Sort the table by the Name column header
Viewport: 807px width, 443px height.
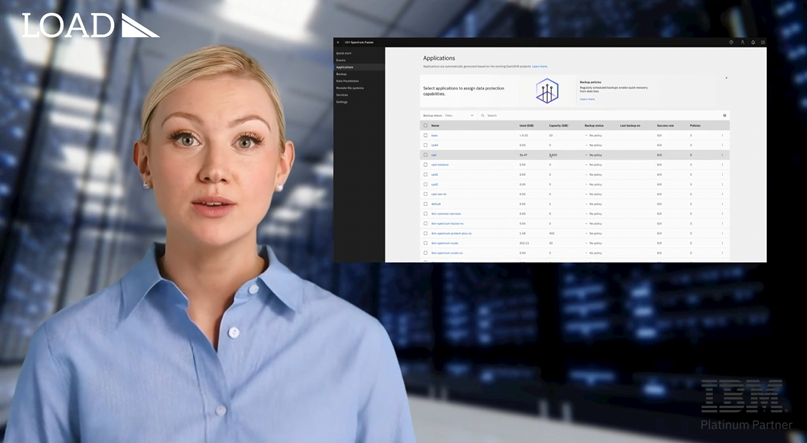click(x=436, y=125)
